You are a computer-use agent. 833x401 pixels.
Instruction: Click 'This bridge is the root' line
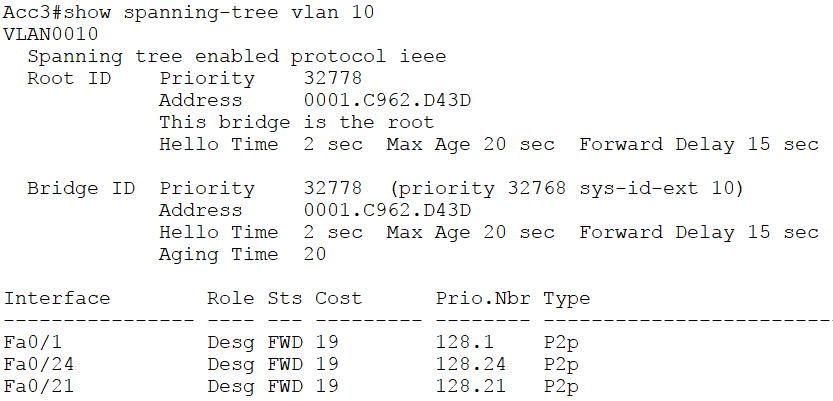(x=296, y=122)
